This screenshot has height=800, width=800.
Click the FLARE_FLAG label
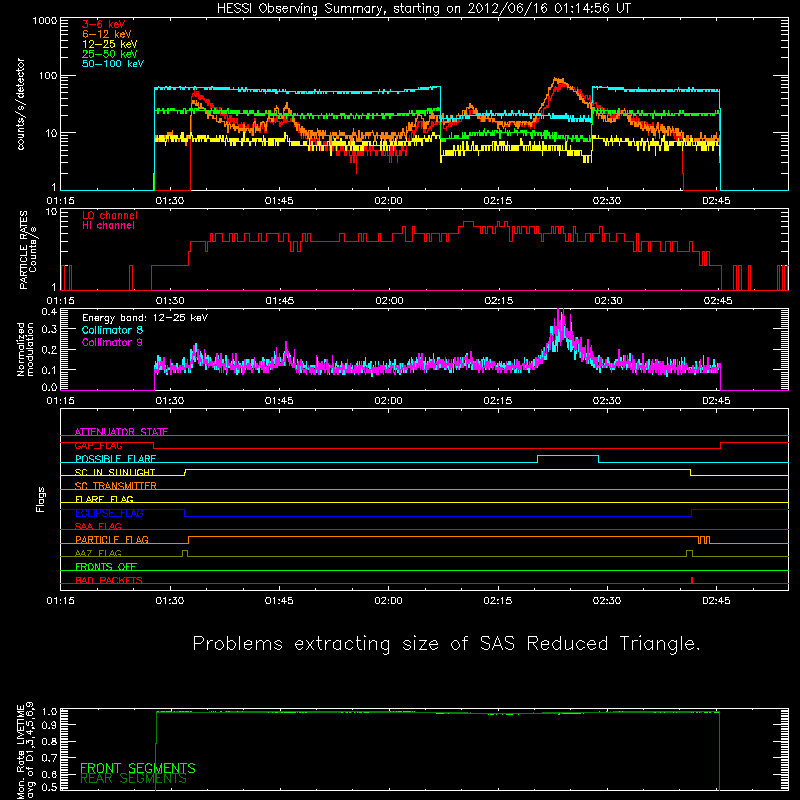point(104,499)
